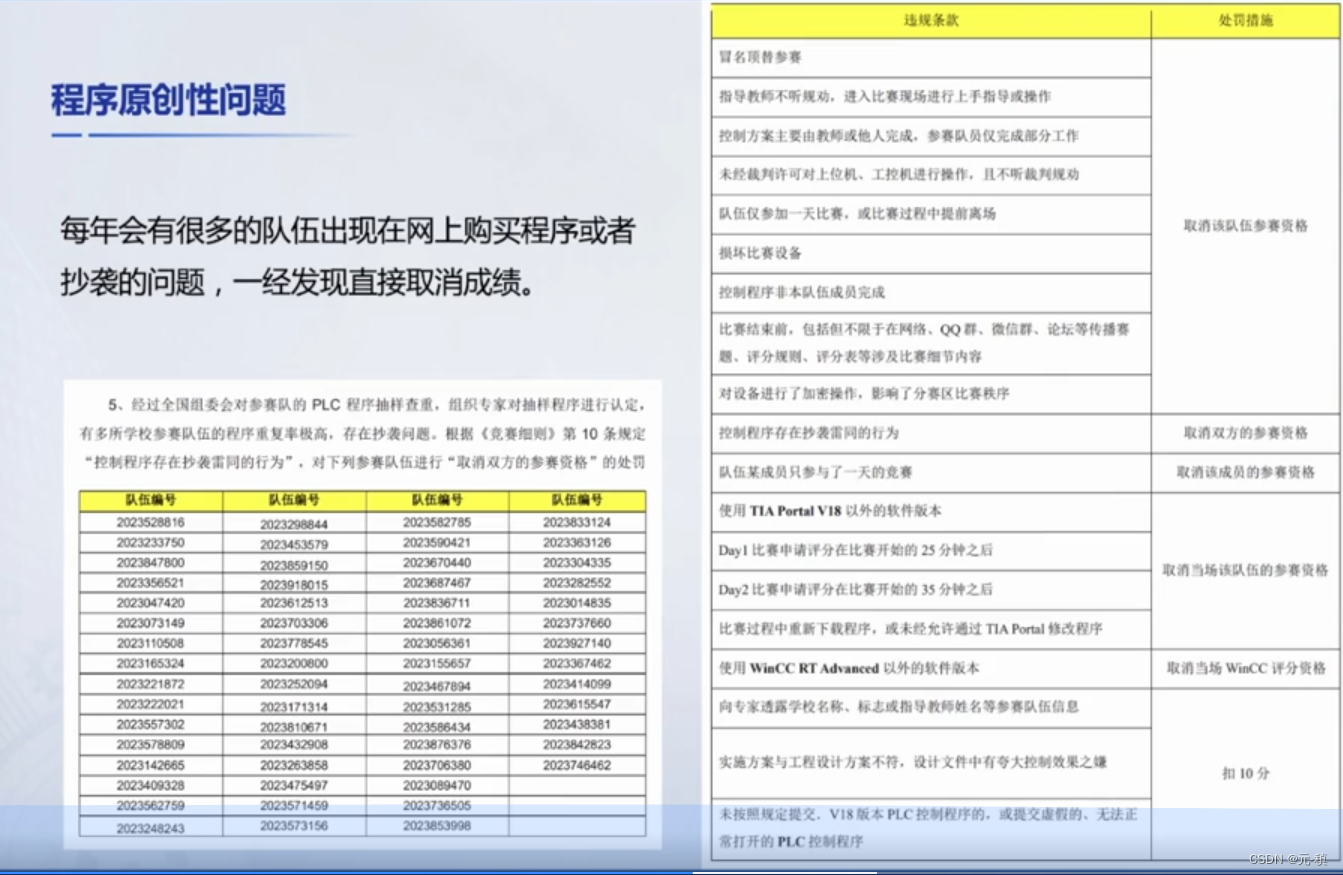The height and width of the screenshot is (875, 1343).
Task: Select cell 2023356521
Action: click(x=151, y=583)
